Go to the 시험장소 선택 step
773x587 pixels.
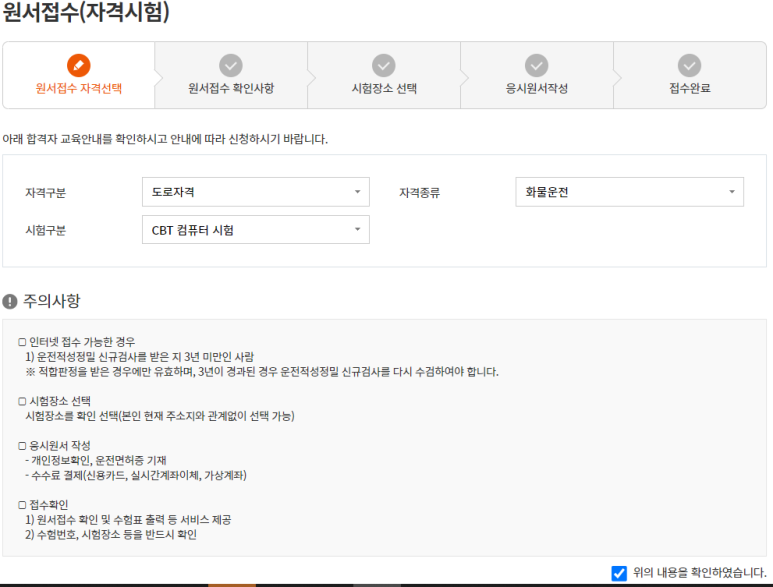(384, 75)
